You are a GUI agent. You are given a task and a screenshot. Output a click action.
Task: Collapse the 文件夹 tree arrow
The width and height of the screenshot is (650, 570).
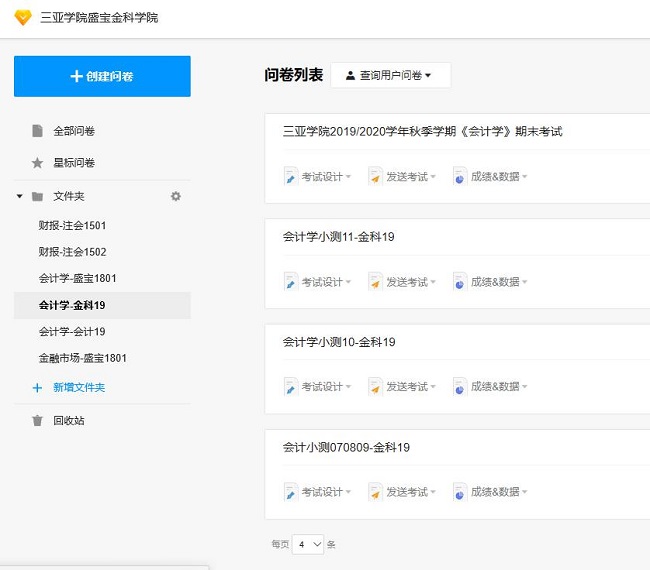pos(19,196)
